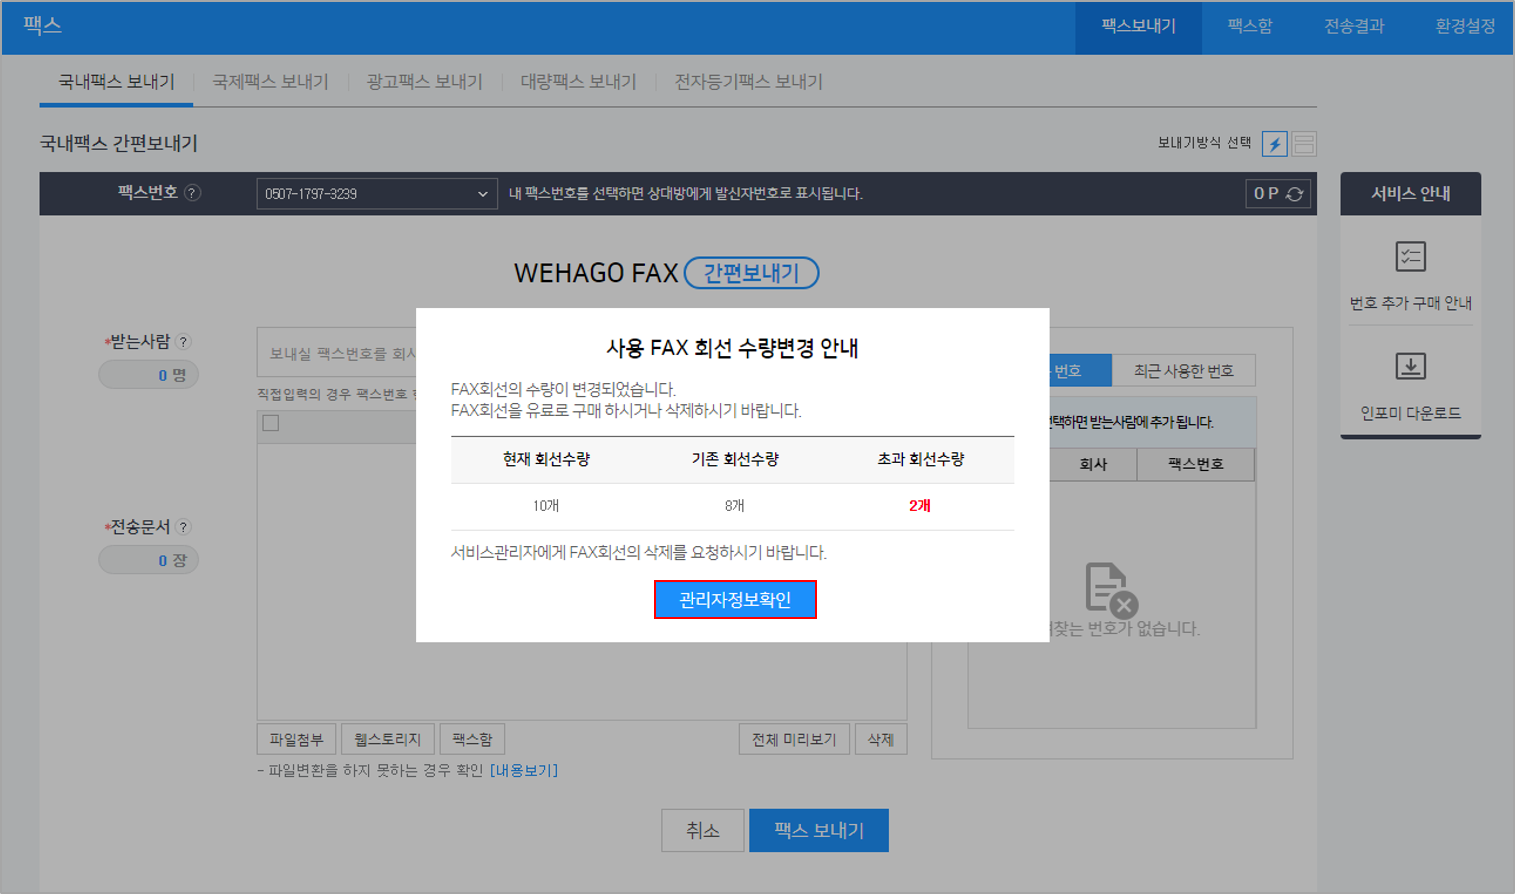Open 팩스함 in the top menu
Screen dimensions: 1515x894
pos(1249,26)
